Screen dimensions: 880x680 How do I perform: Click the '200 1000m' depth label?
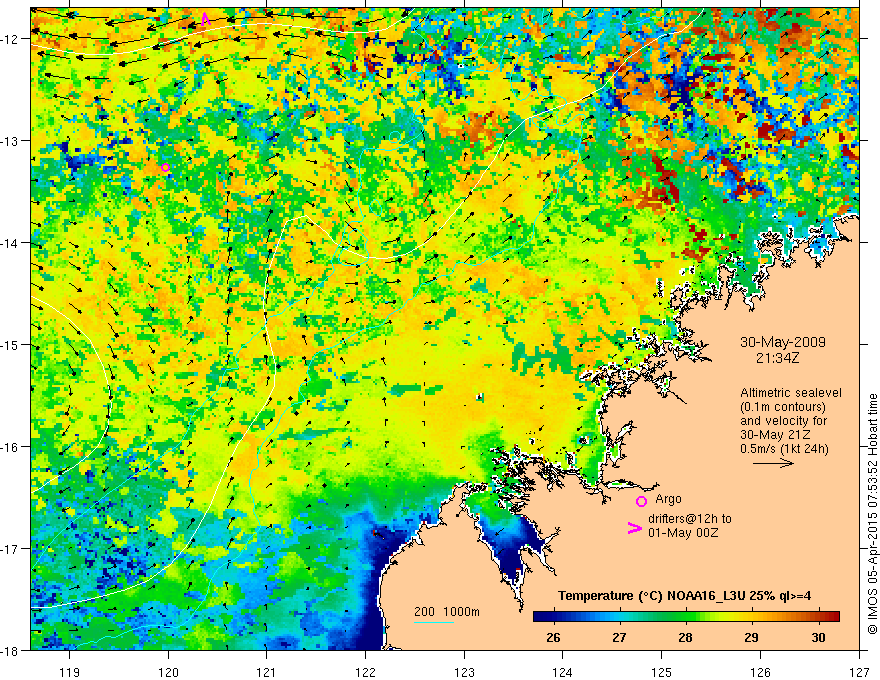[447, 612]
